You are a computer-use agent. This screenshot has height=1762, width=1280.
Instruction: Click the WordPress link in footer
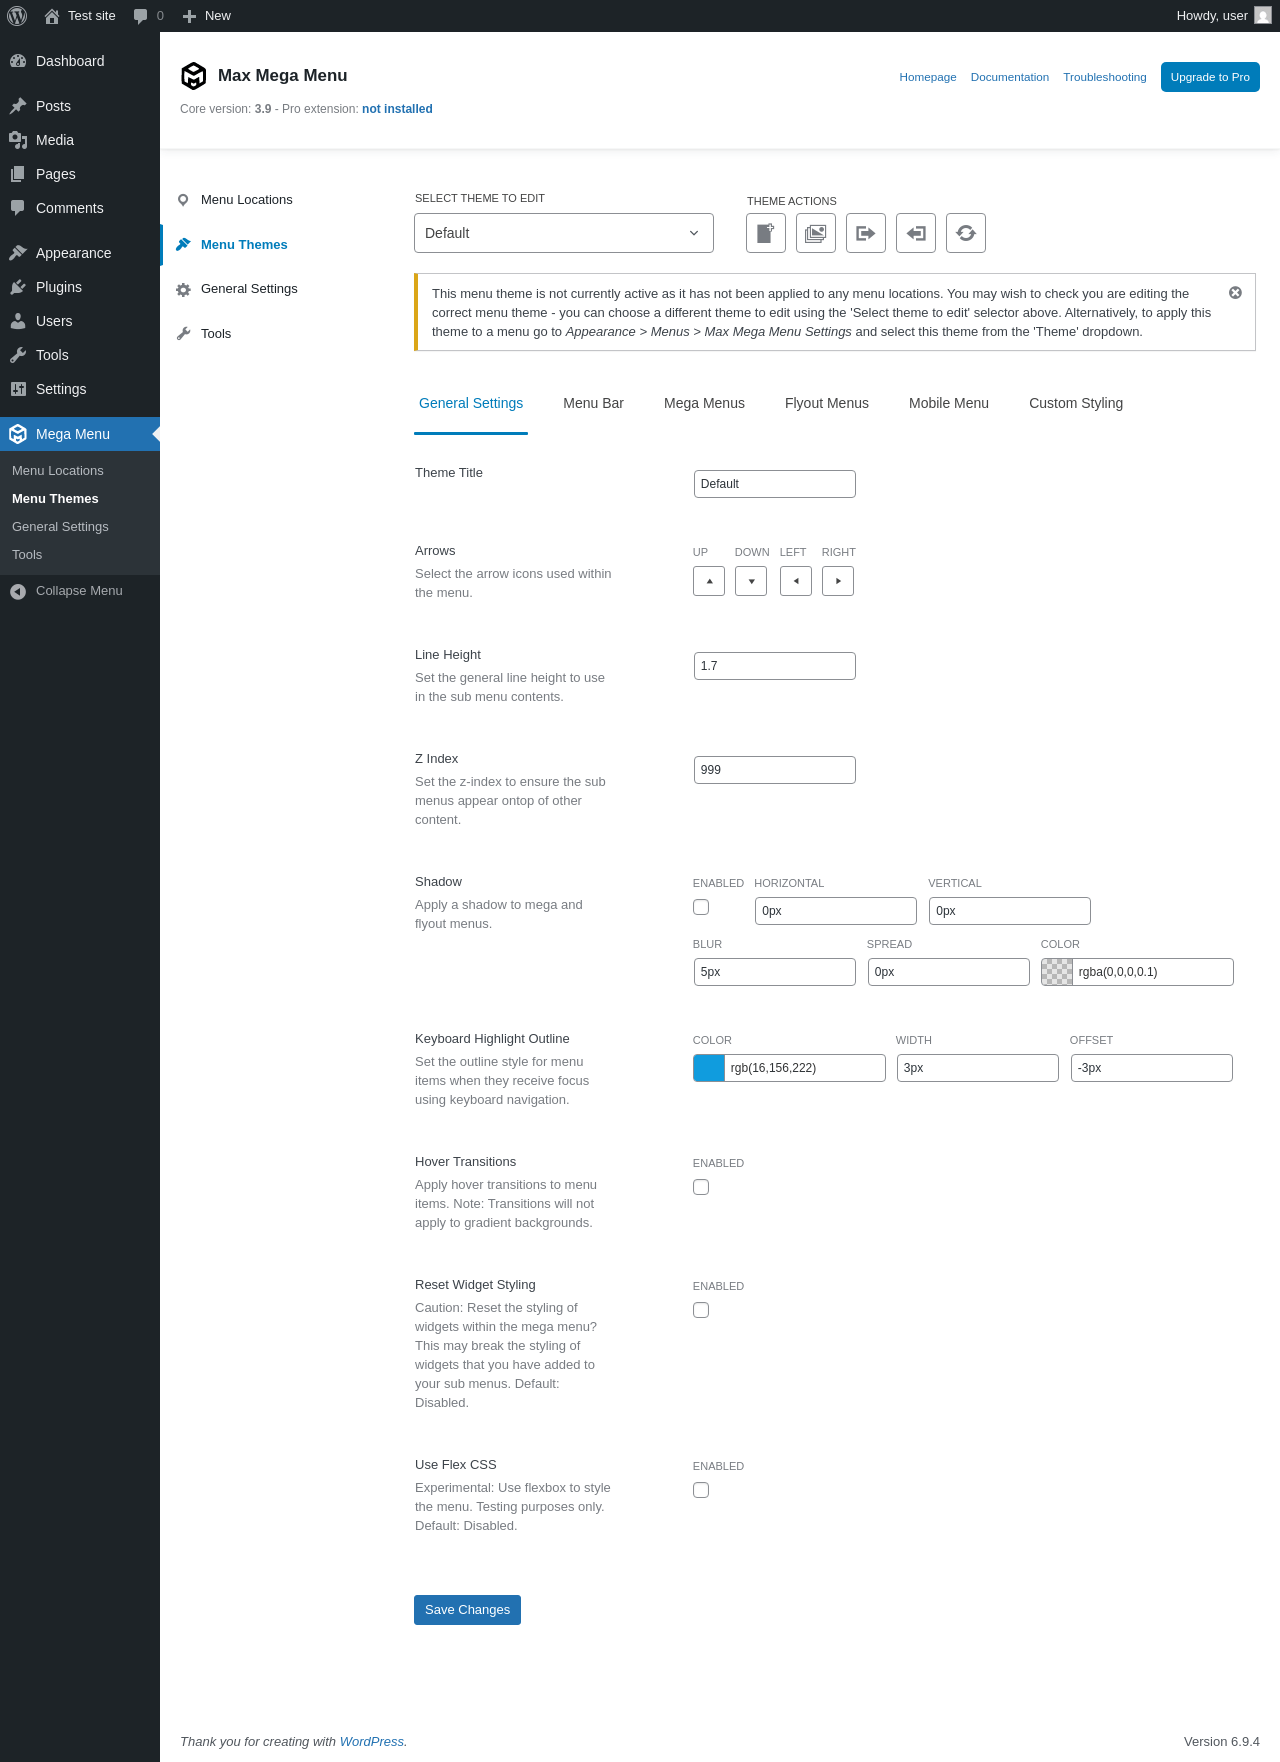(372, 1741)
